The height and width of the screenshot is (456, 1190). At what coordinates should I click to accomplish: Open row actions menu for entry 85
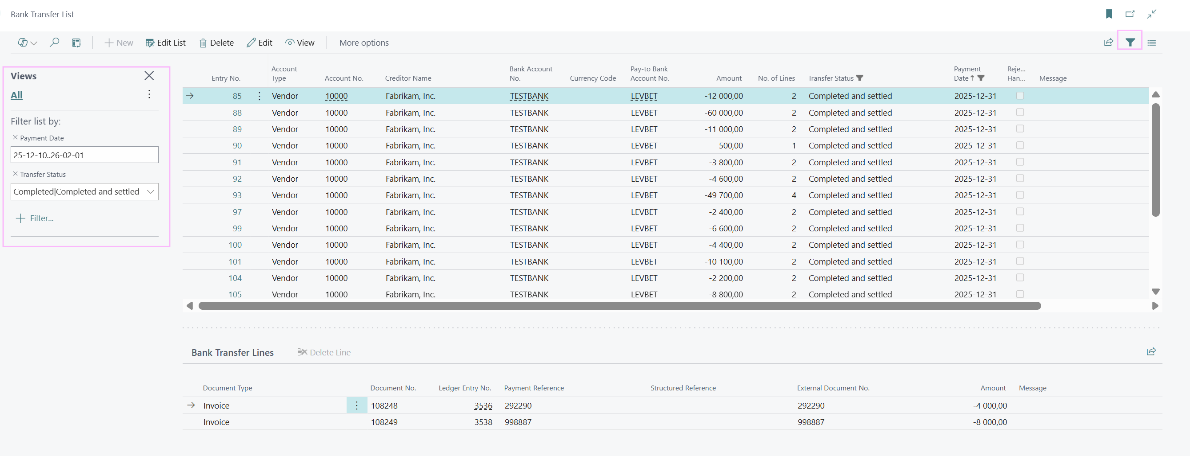tap(260, 96)
